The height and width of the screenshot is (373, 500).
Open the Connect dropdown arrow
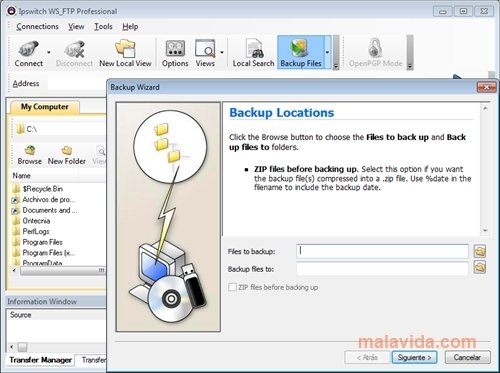(x=49, y=53)
